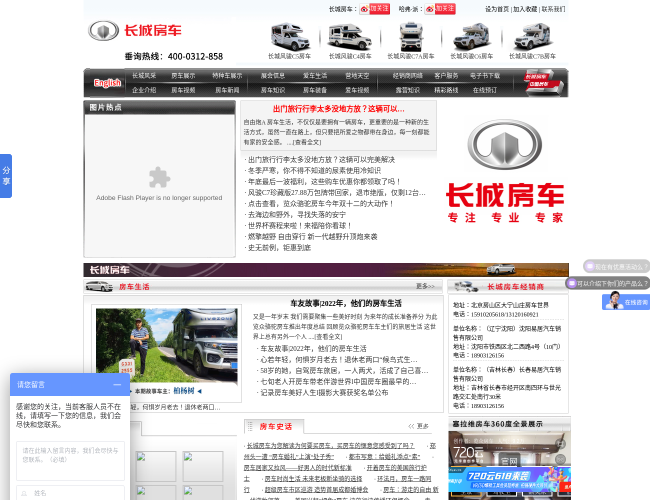Open 爱车生活 menu item
This screenshot has height=500, width=650.
point(315,75)
